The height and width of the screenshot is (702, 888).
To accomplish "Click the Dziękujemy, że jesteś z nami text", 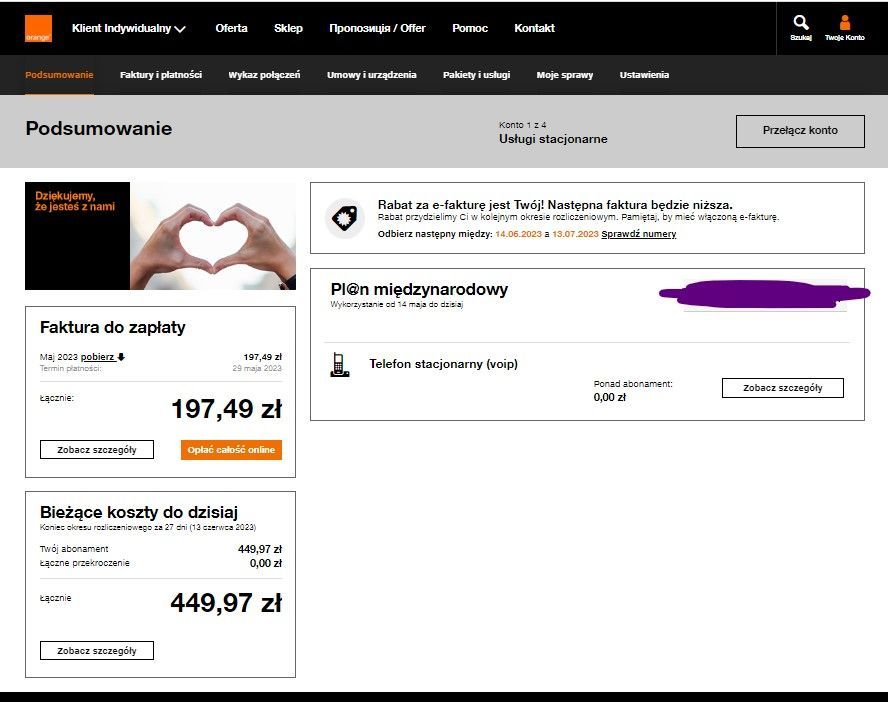I will coord(75,202).
